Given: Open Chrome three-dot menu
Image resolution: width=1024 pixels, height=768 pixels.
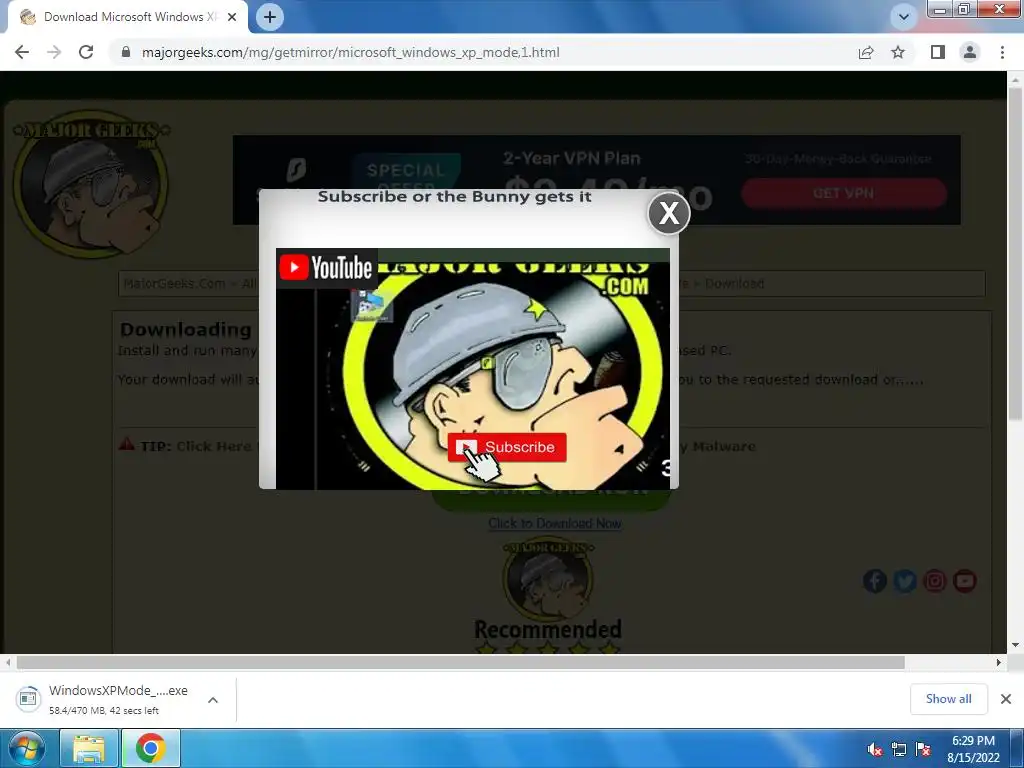Looking at the screenshot, I should 1002,52.
